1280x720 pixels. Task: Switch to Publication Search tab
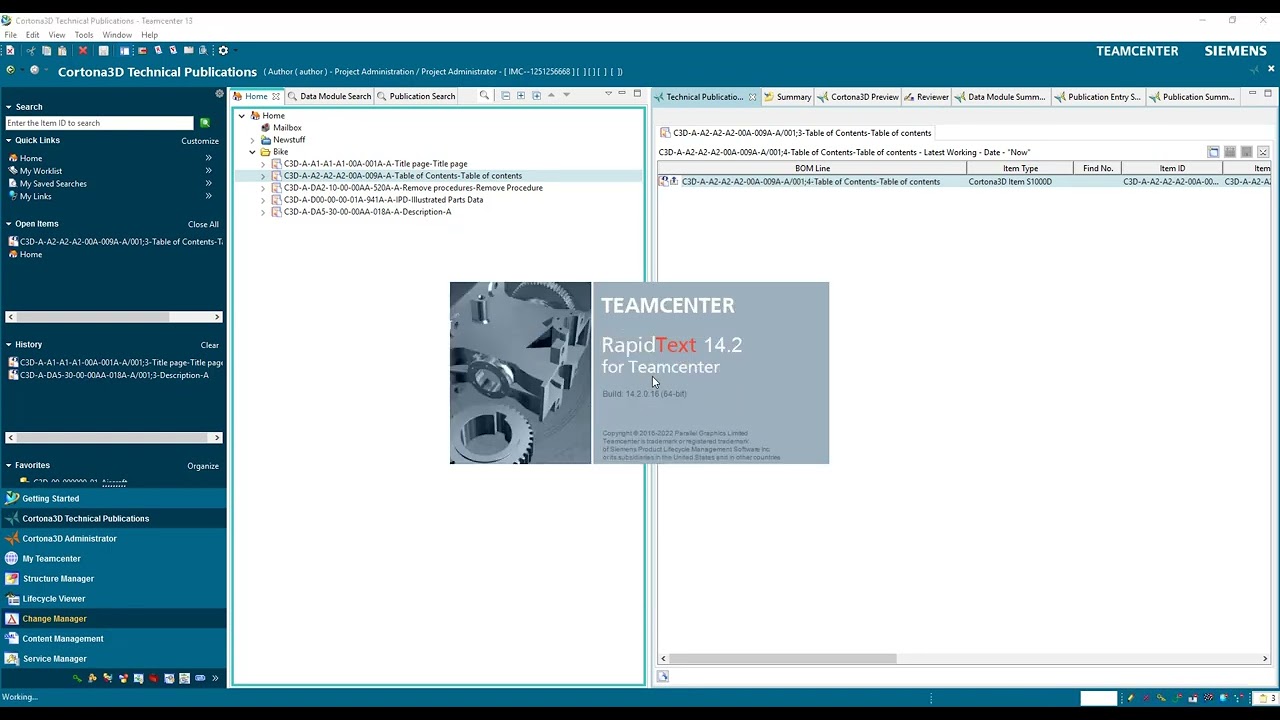(x=415, y=97)
